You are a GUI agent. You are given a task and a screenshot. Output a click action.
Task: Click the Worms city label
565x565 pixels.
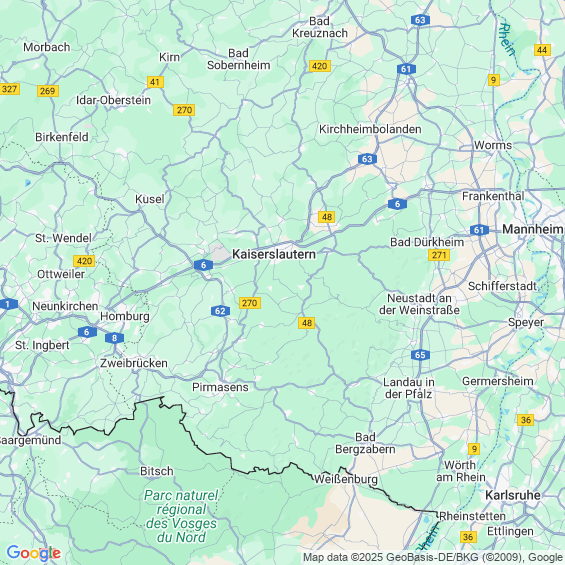click(x=493, y=145)
